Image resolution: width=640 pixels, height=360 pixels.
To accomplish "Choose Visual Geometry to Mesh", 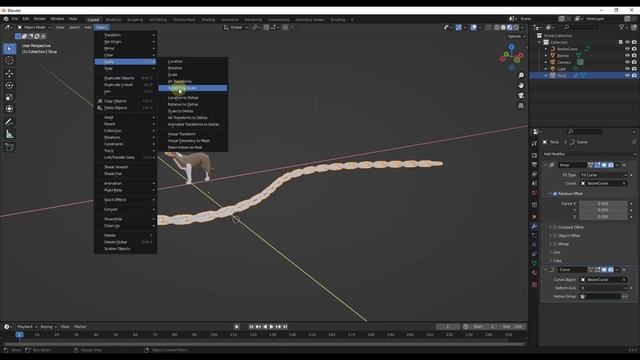I will click(x=193, y=140).
